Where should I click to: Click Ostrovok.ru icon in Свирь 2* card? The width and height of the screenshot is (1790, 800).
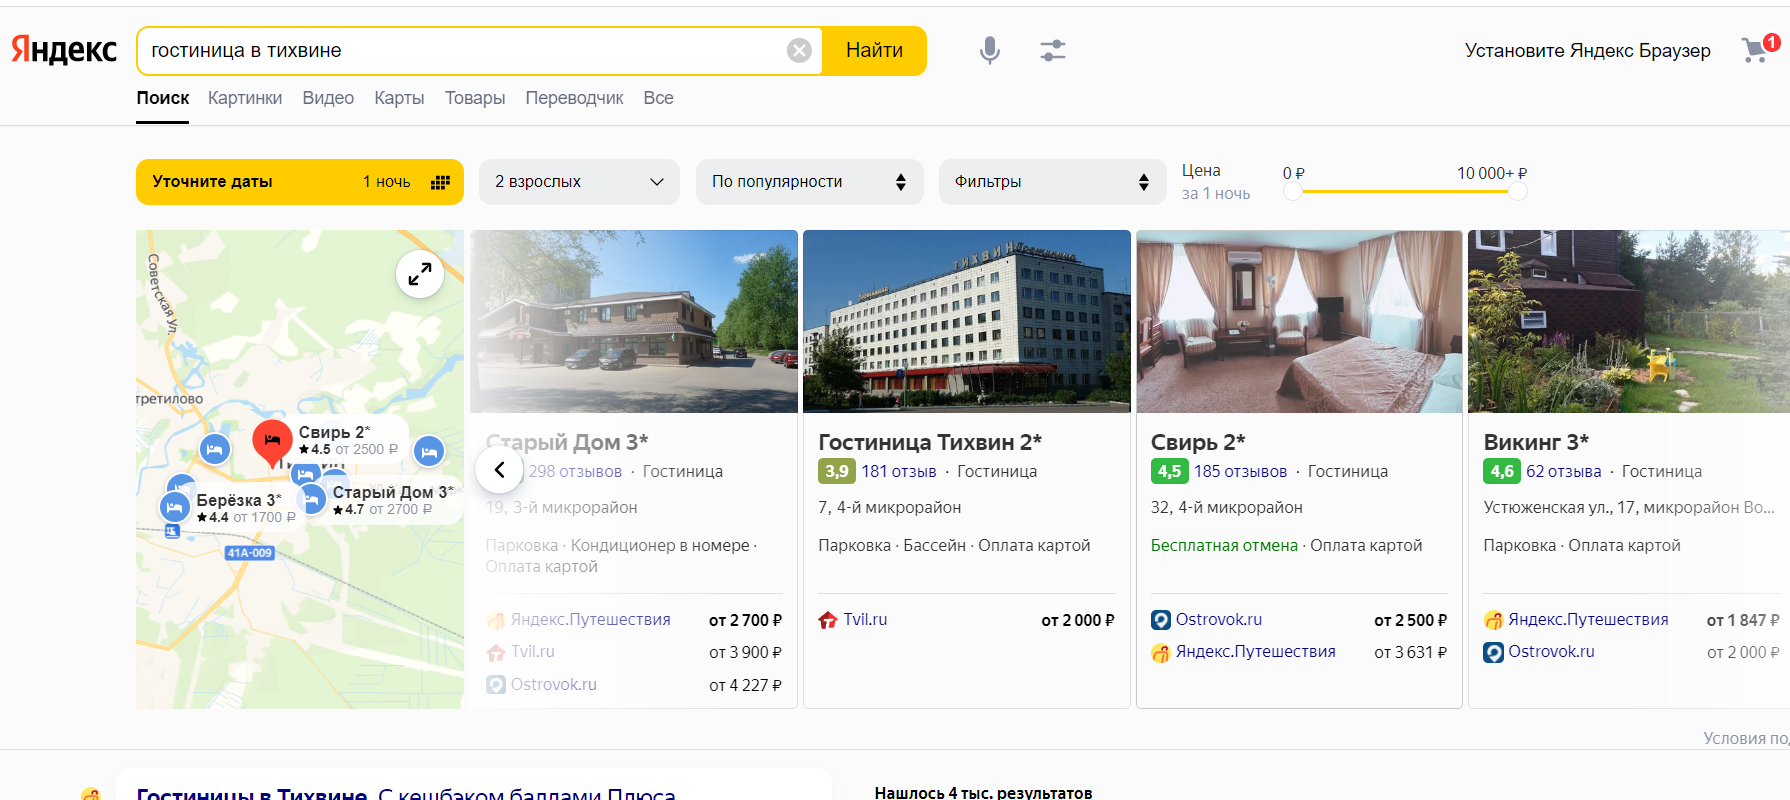coord(1160,620)
